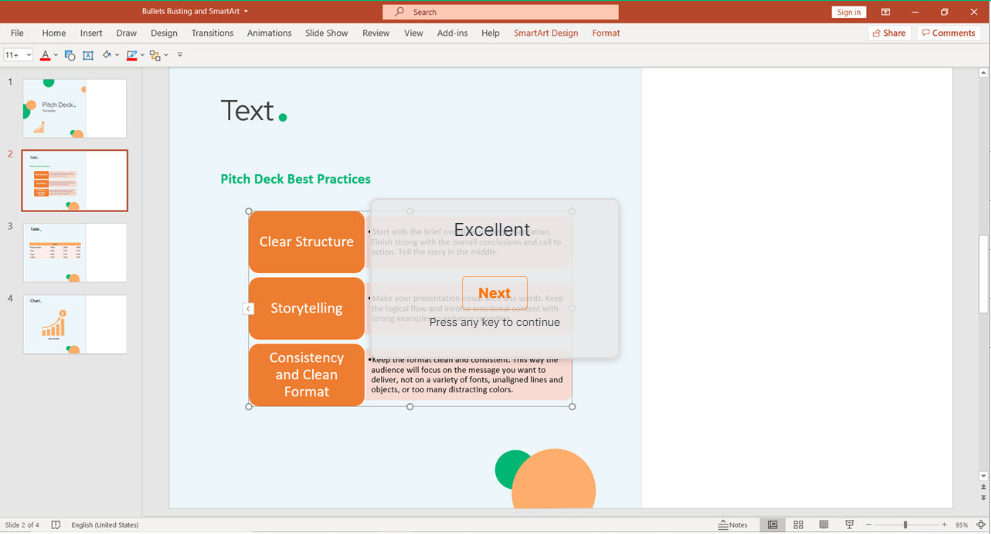Image resolution: width=991 pixels, height=534 pixels.
Task: Click the Next Slide double-arrow button
Action: [x=983, y=497]
